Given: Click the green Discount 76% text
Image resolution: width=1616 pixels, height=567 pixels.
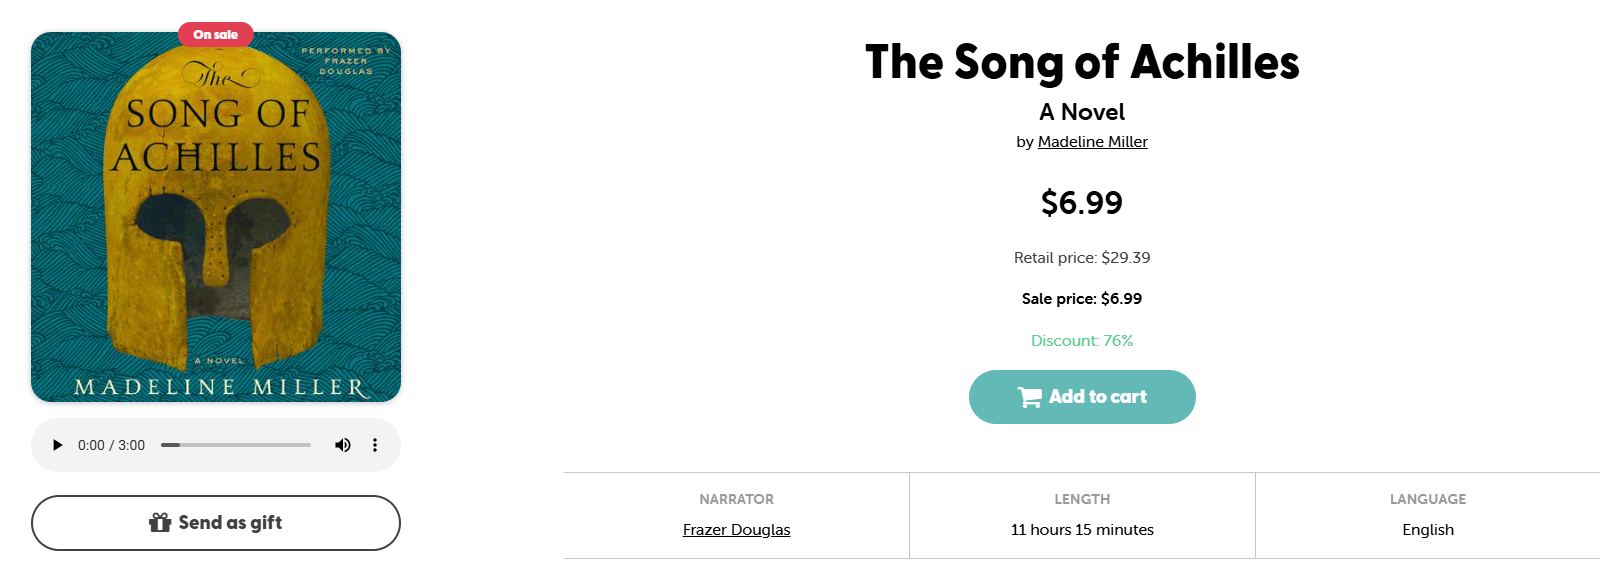Looking at the screenshot, I should (1082, 341).
